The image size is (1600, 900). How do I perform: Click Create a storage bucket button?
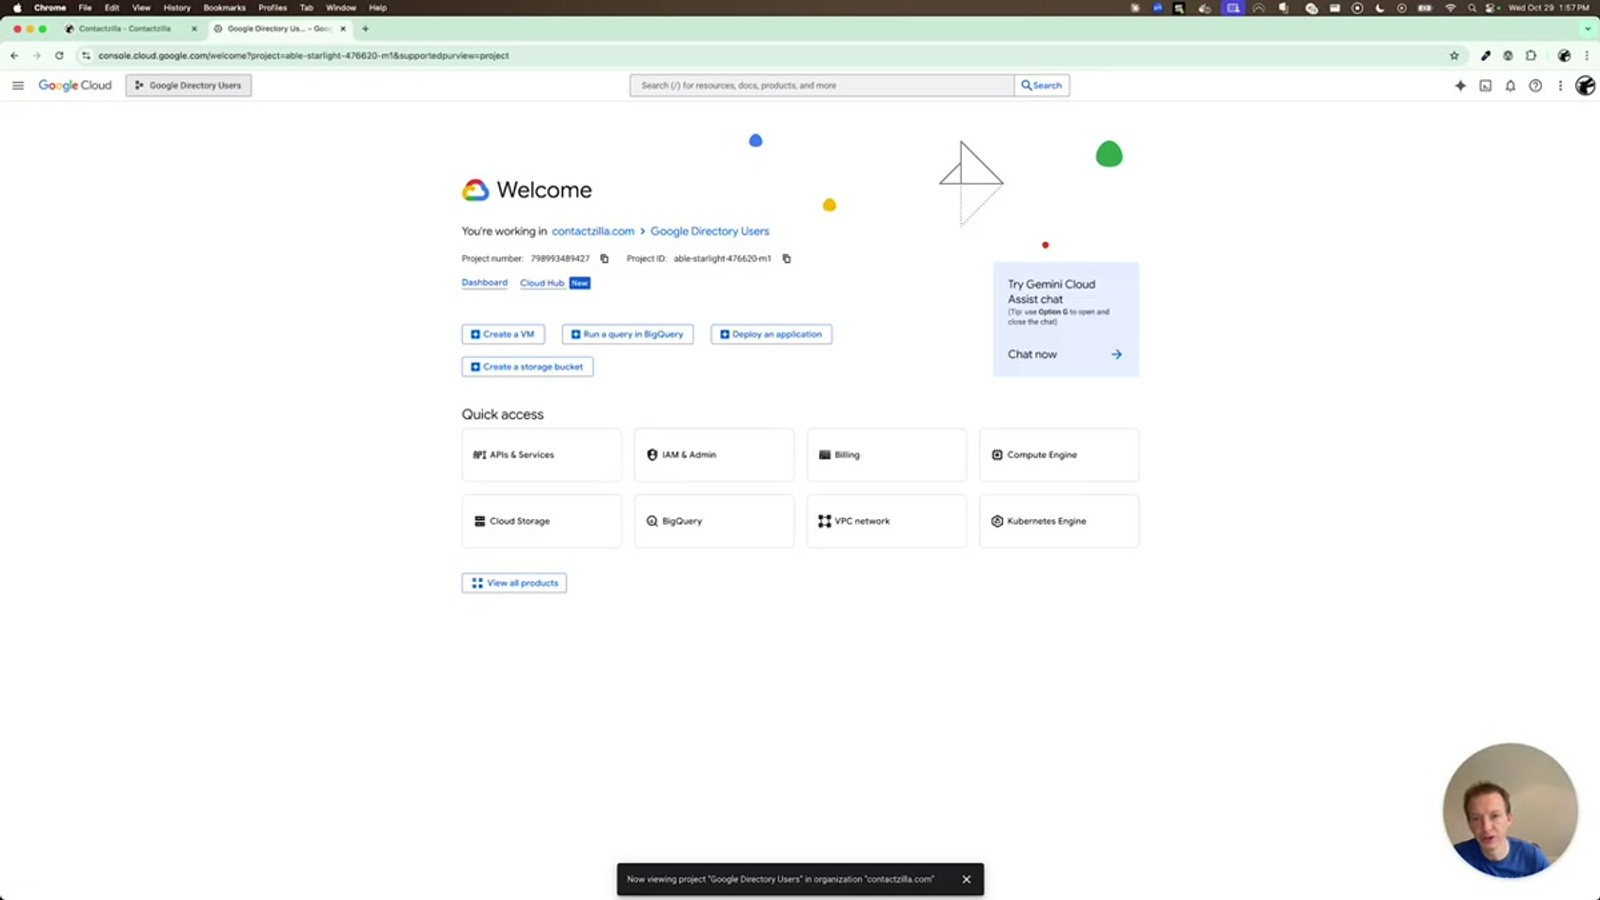(527, 367)
